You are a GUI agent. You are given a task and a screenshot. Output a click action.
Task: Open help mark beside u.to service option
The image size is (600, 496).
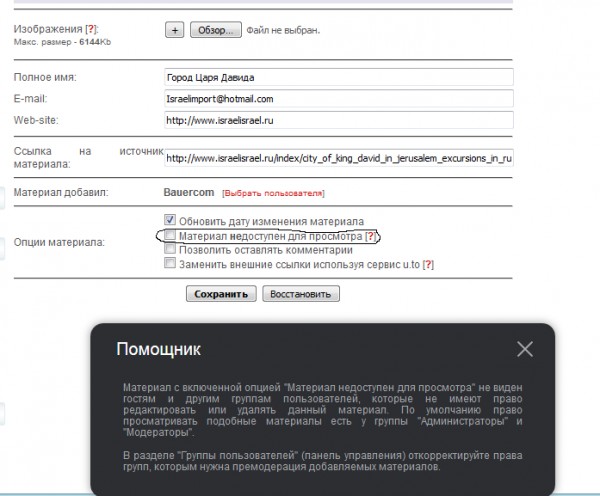click(428, 264)
